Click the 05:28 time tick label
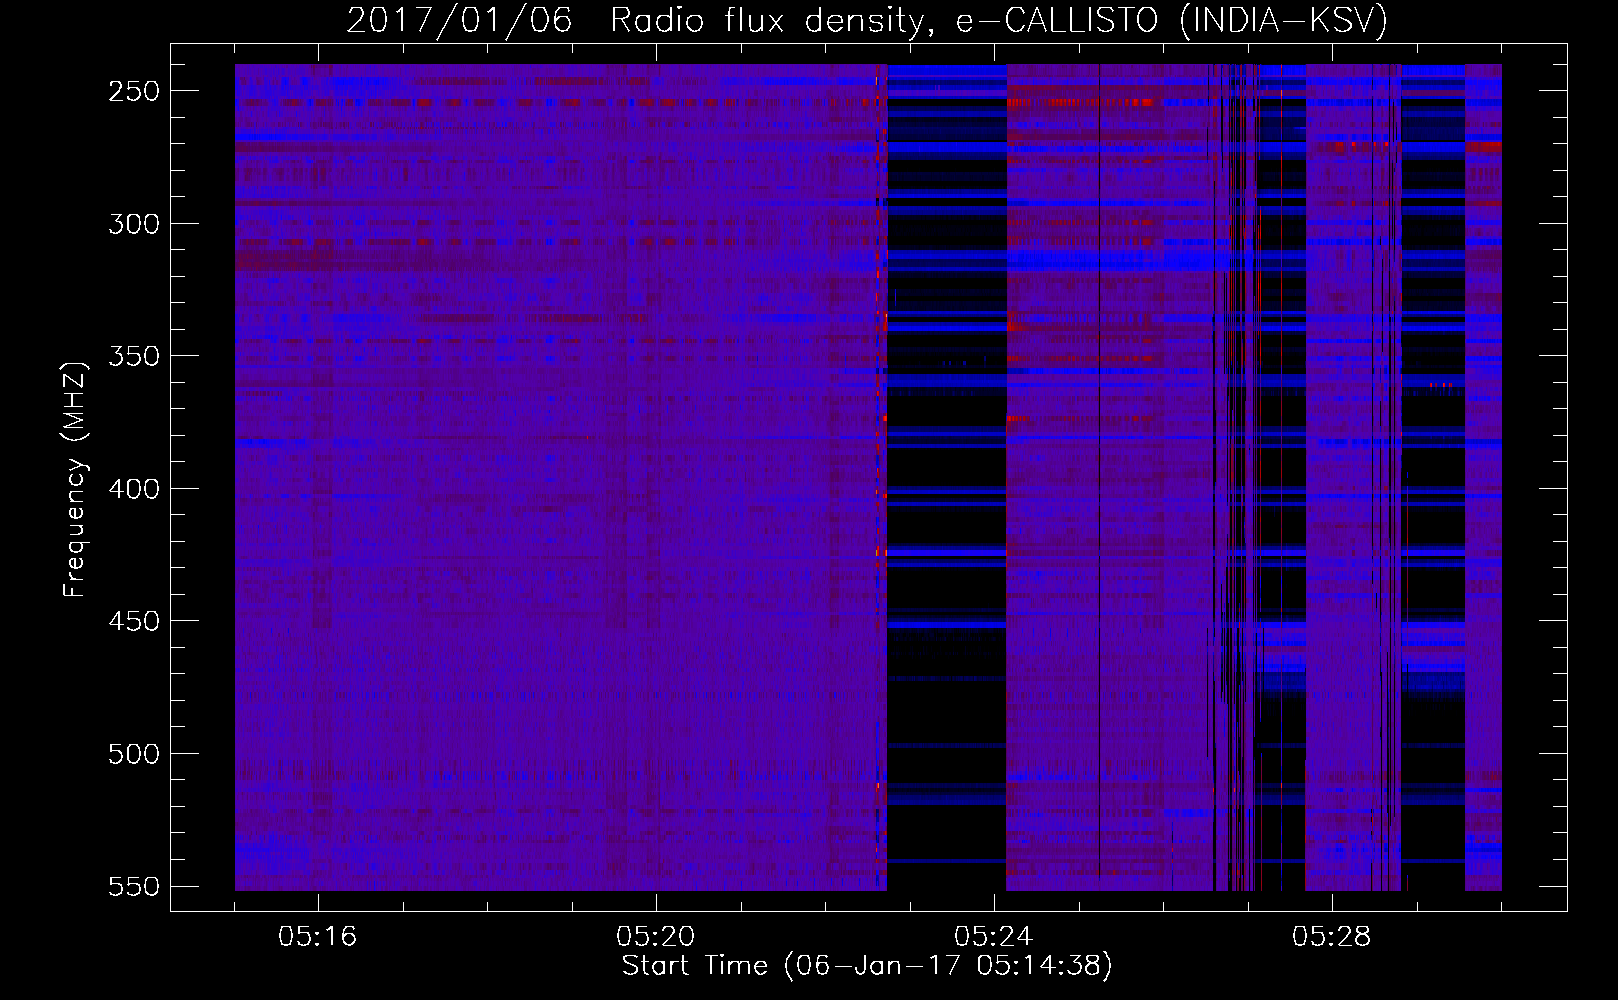The height and width of the screenshot is (1000, 1618). click(1332, 937)
